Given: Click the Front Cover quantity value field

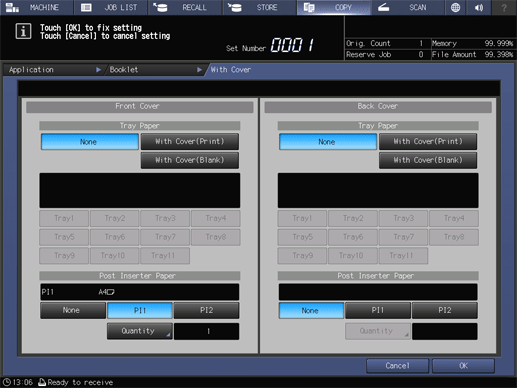Looking at the screenshot, I should click(206, 331).
